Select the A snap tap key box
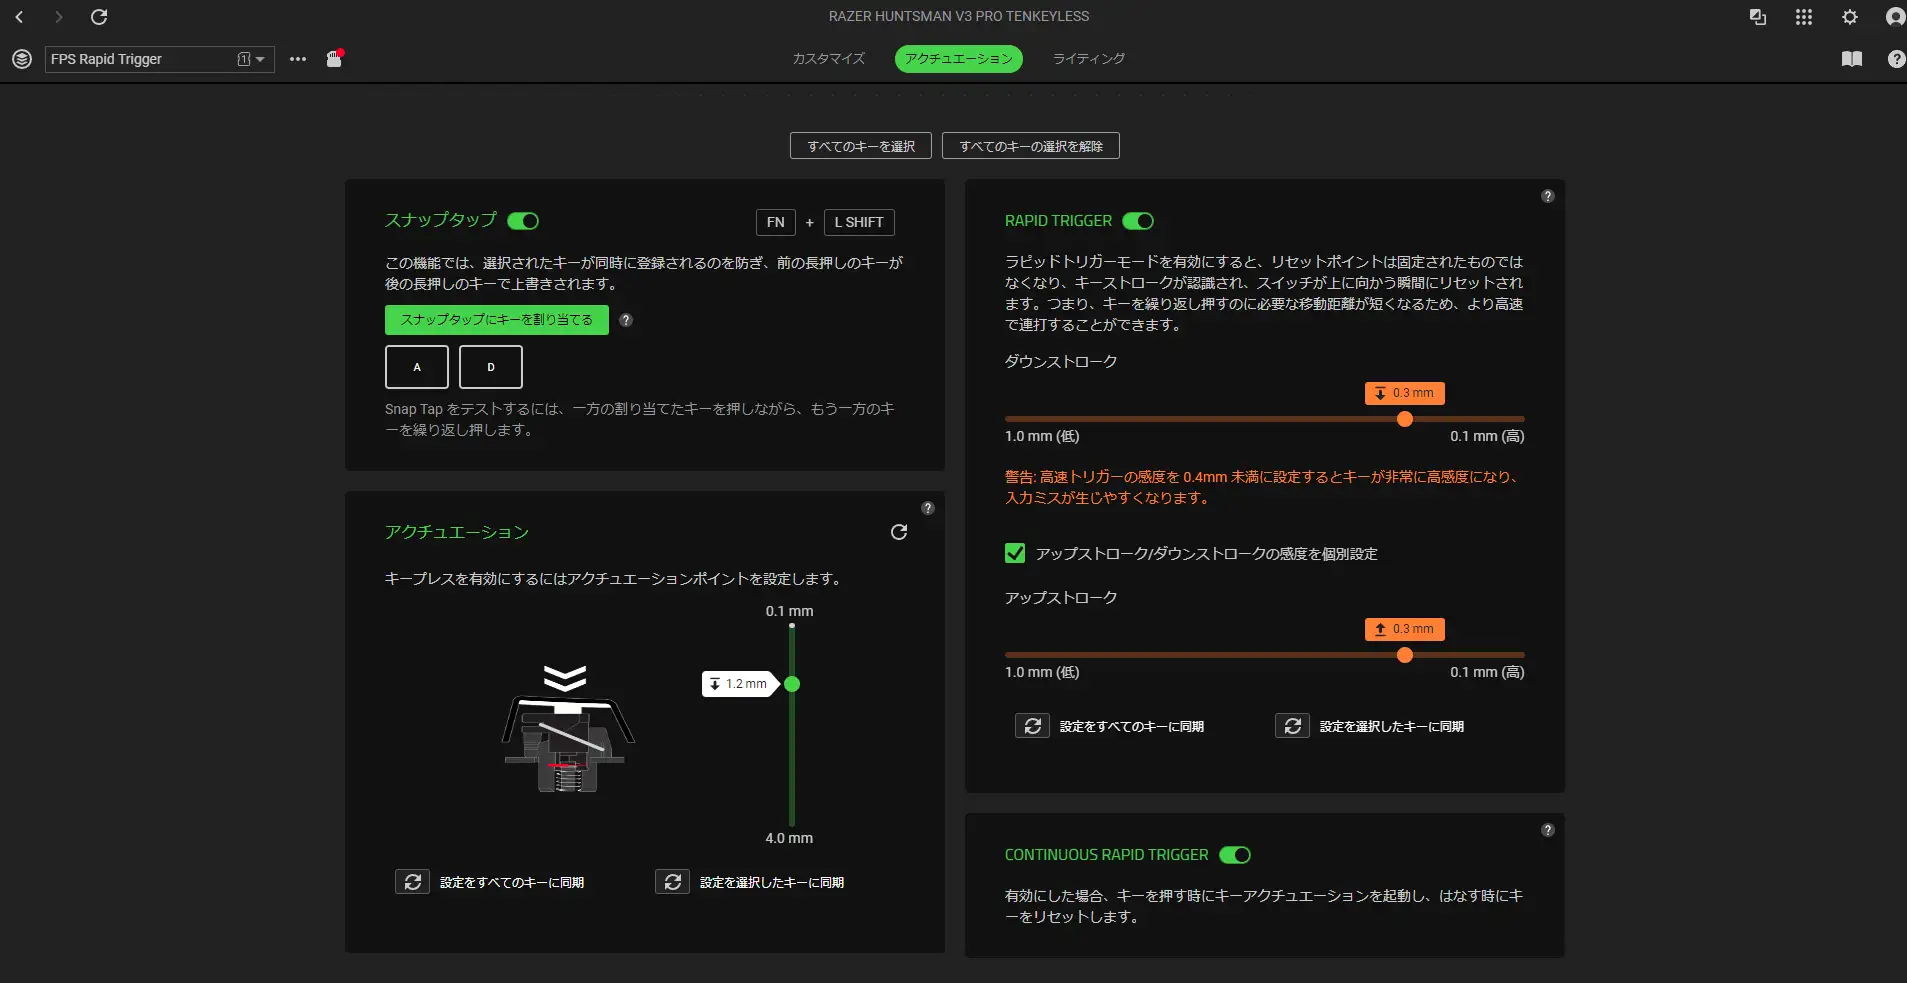Screen dimensions: 1907x983 417,367
